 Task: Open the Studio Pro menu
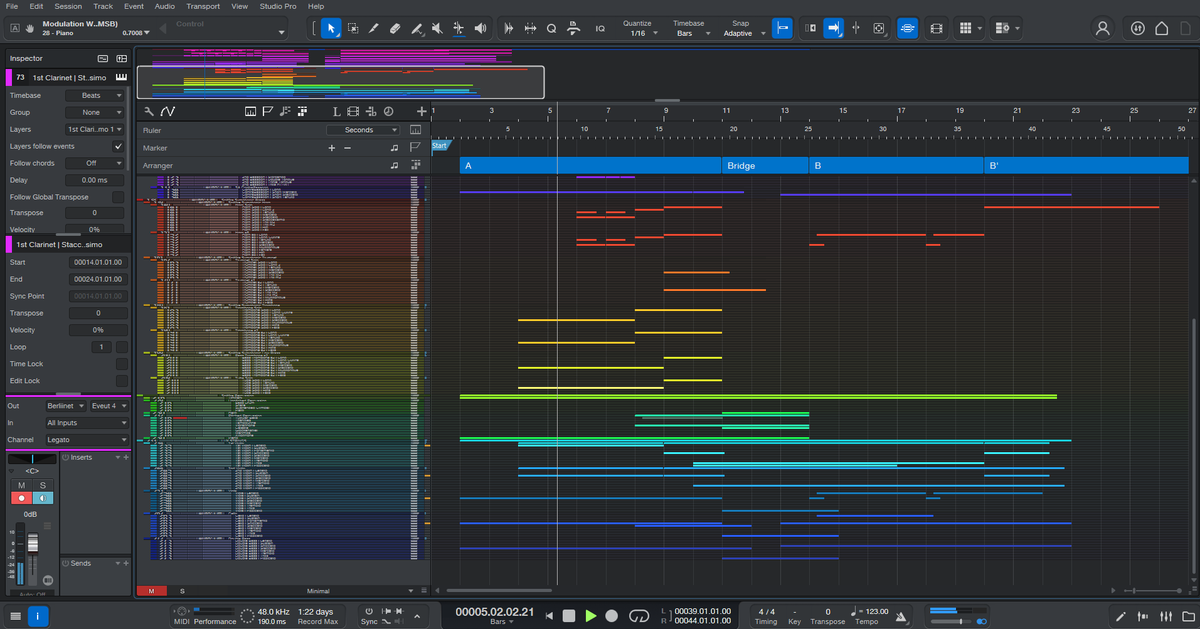pyautogui.click(x=277, y=6)
